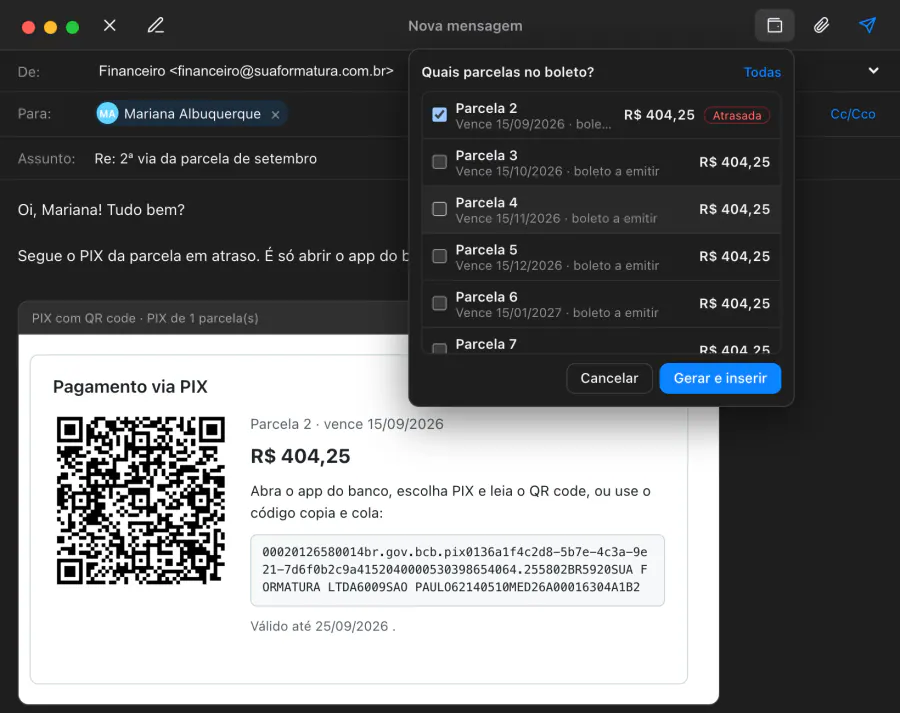Attach a file with the paperclip icon
900x713 pixels.
click(x=821, y=25)
